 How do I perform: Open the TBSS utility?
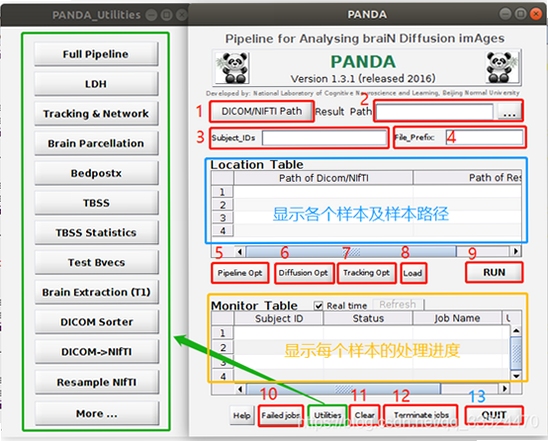coord(96,203)
